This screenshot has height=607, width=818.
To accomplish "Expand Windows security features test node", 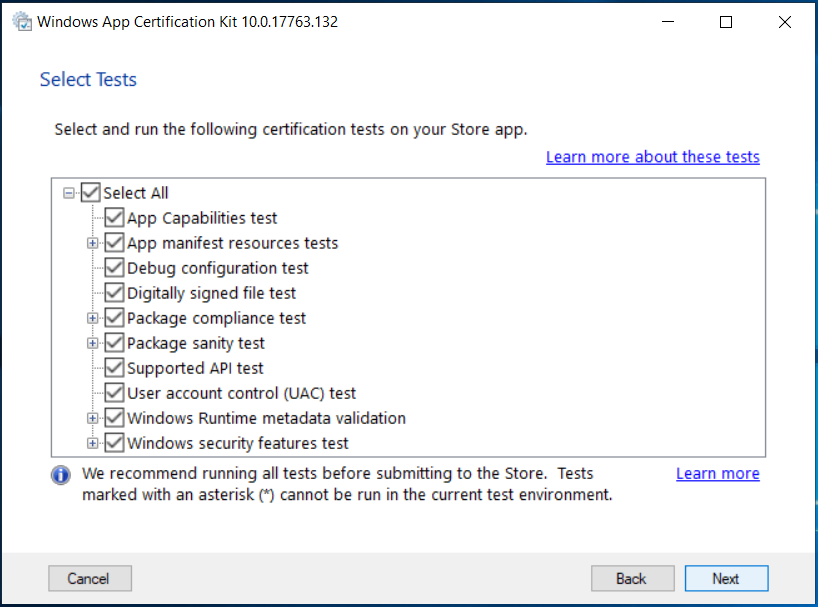I will [x=92, y=443].
